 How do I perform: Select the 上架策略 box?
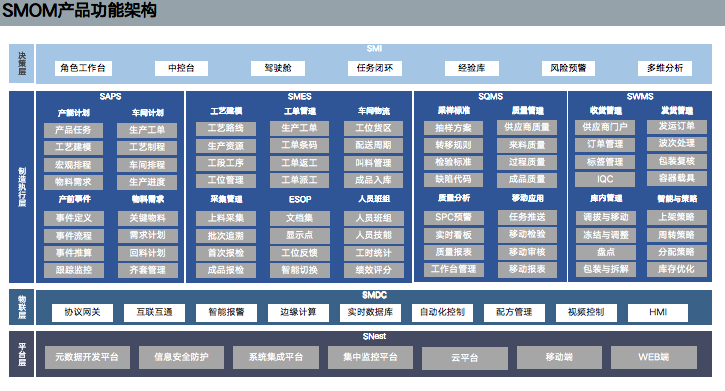coord(676,217)
